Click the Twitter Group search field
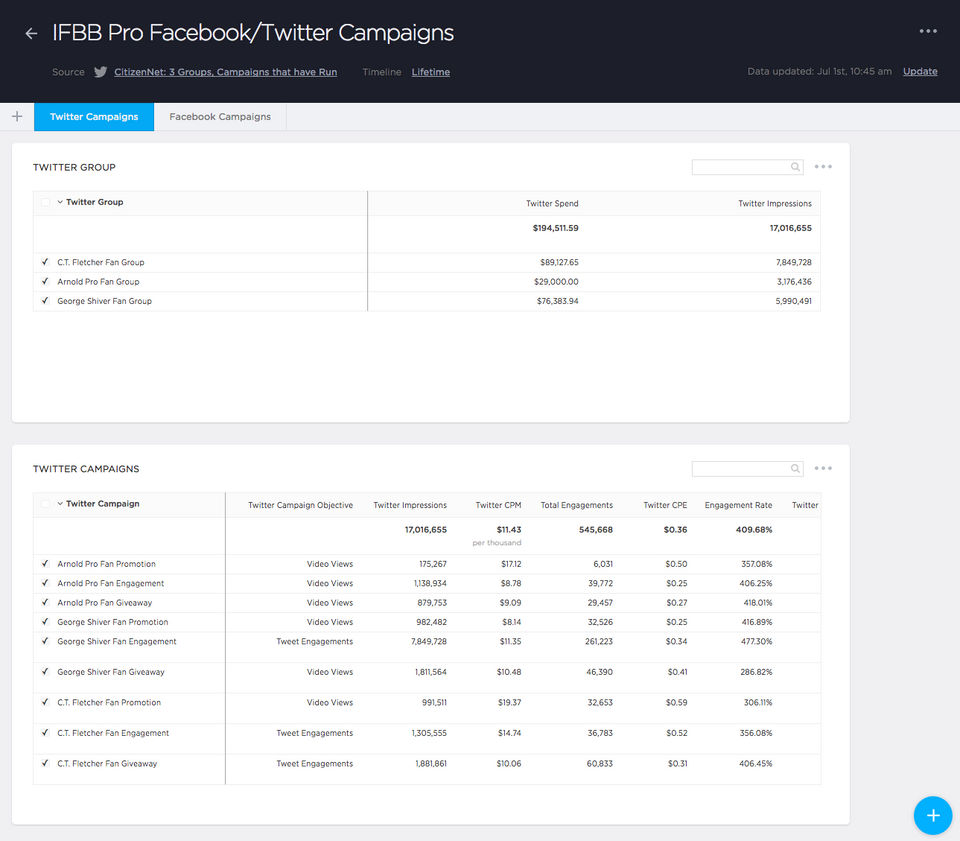 (x=740, y=168)
